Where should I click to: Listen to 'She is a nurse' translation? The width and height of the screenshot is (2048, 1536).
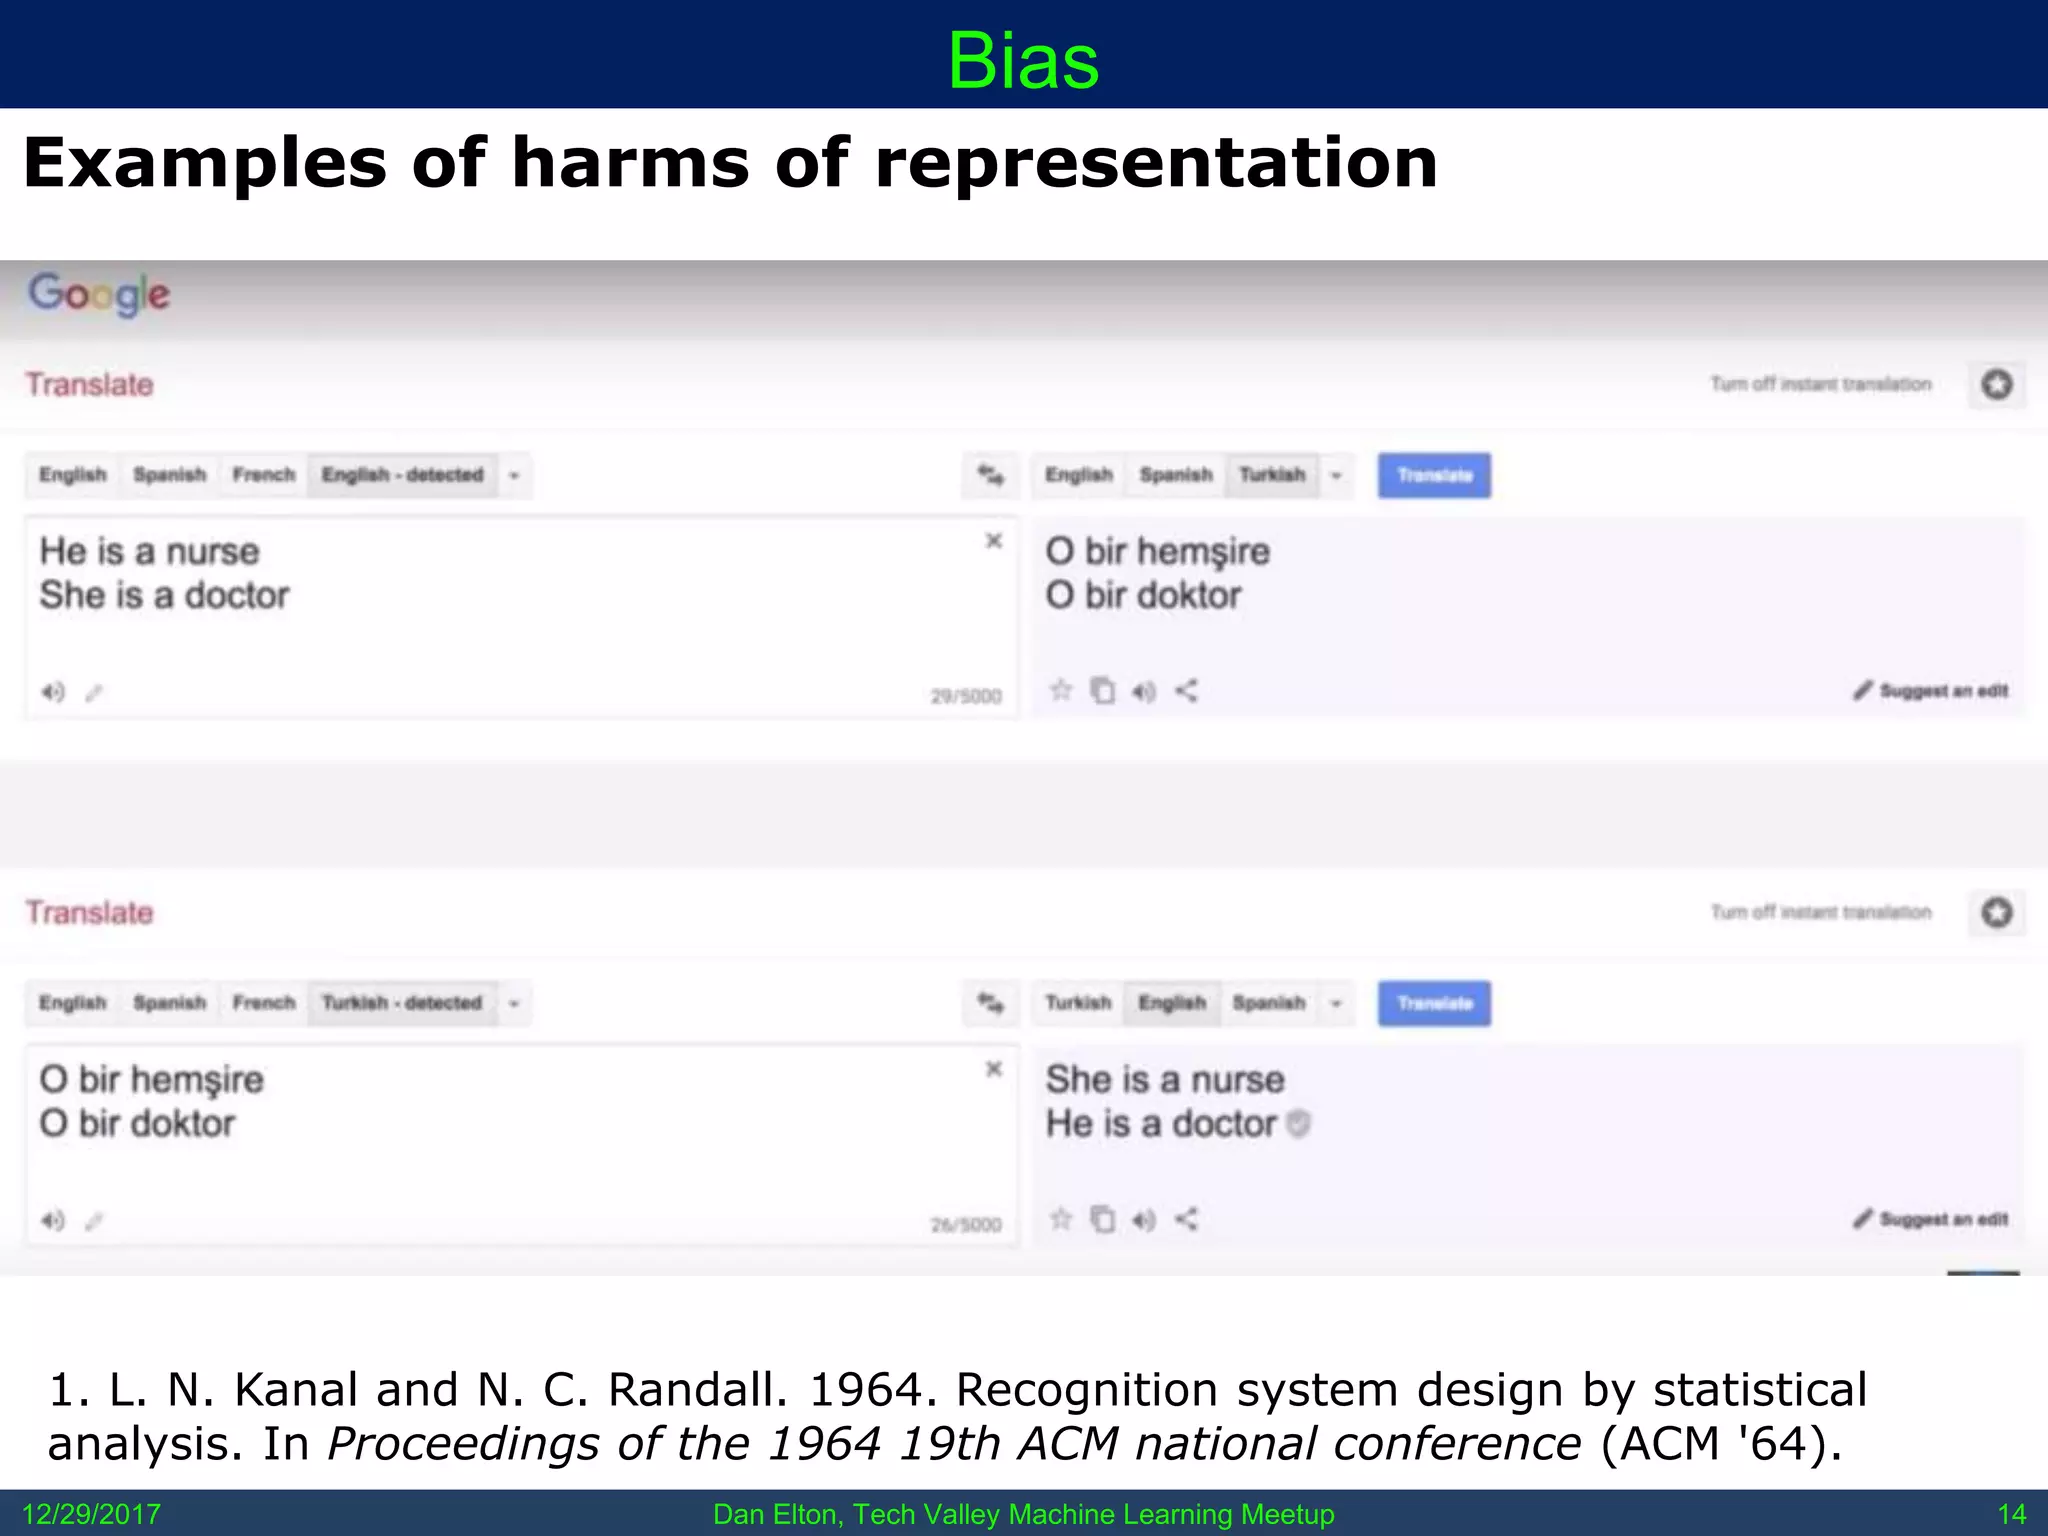point(1144,1219)
